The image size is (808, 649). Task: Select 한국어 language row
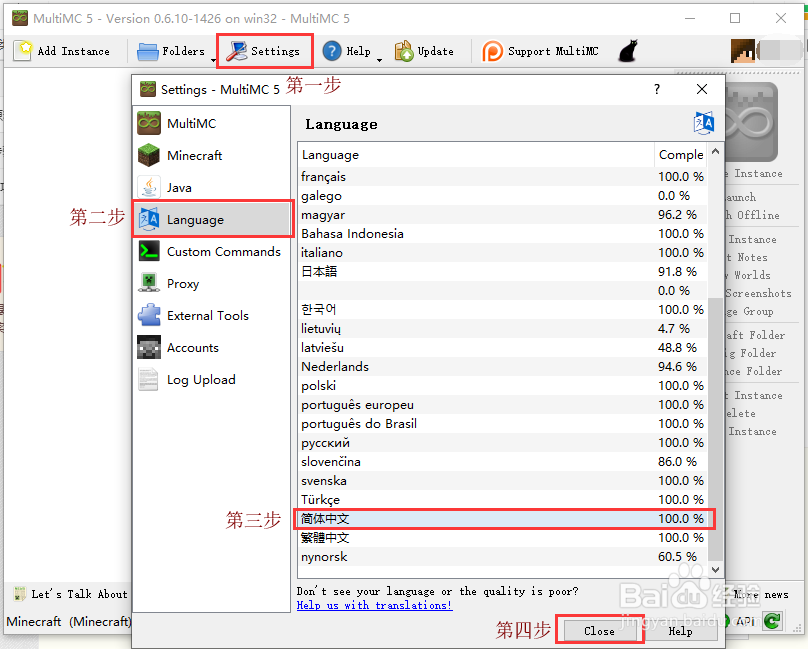click(x=502, y=309)
